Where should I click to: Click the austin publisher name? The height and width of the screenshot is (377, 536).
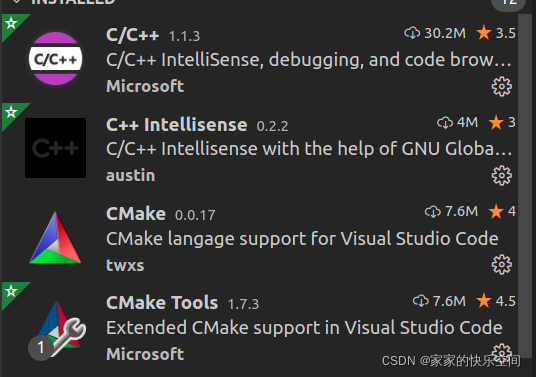(x=131, y=175)
